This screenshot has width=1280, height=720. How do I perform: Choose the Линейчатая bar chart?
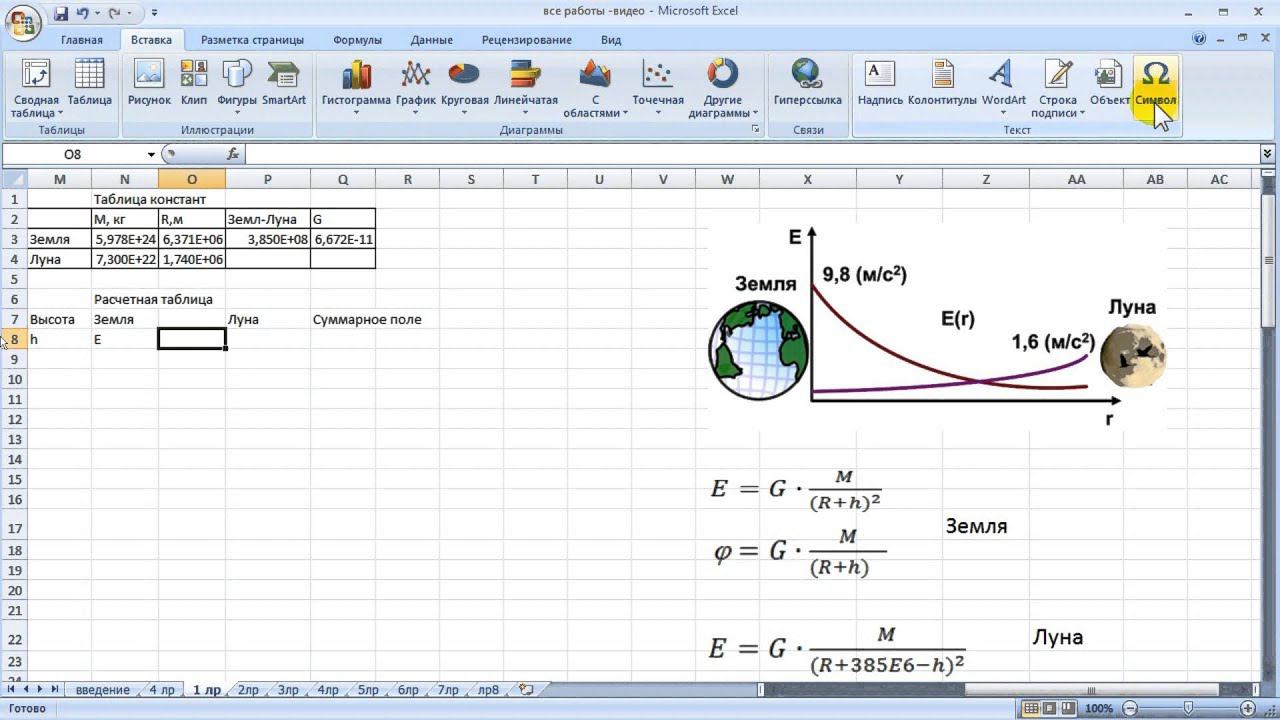pyautogui.click(x=526, y=89)
